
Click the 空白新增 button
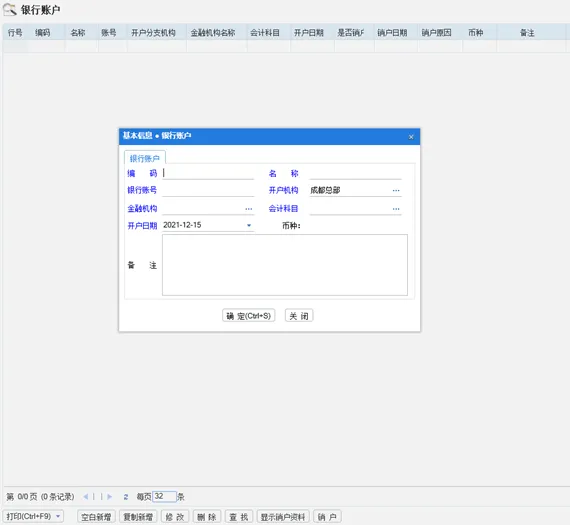coord(96,517)
